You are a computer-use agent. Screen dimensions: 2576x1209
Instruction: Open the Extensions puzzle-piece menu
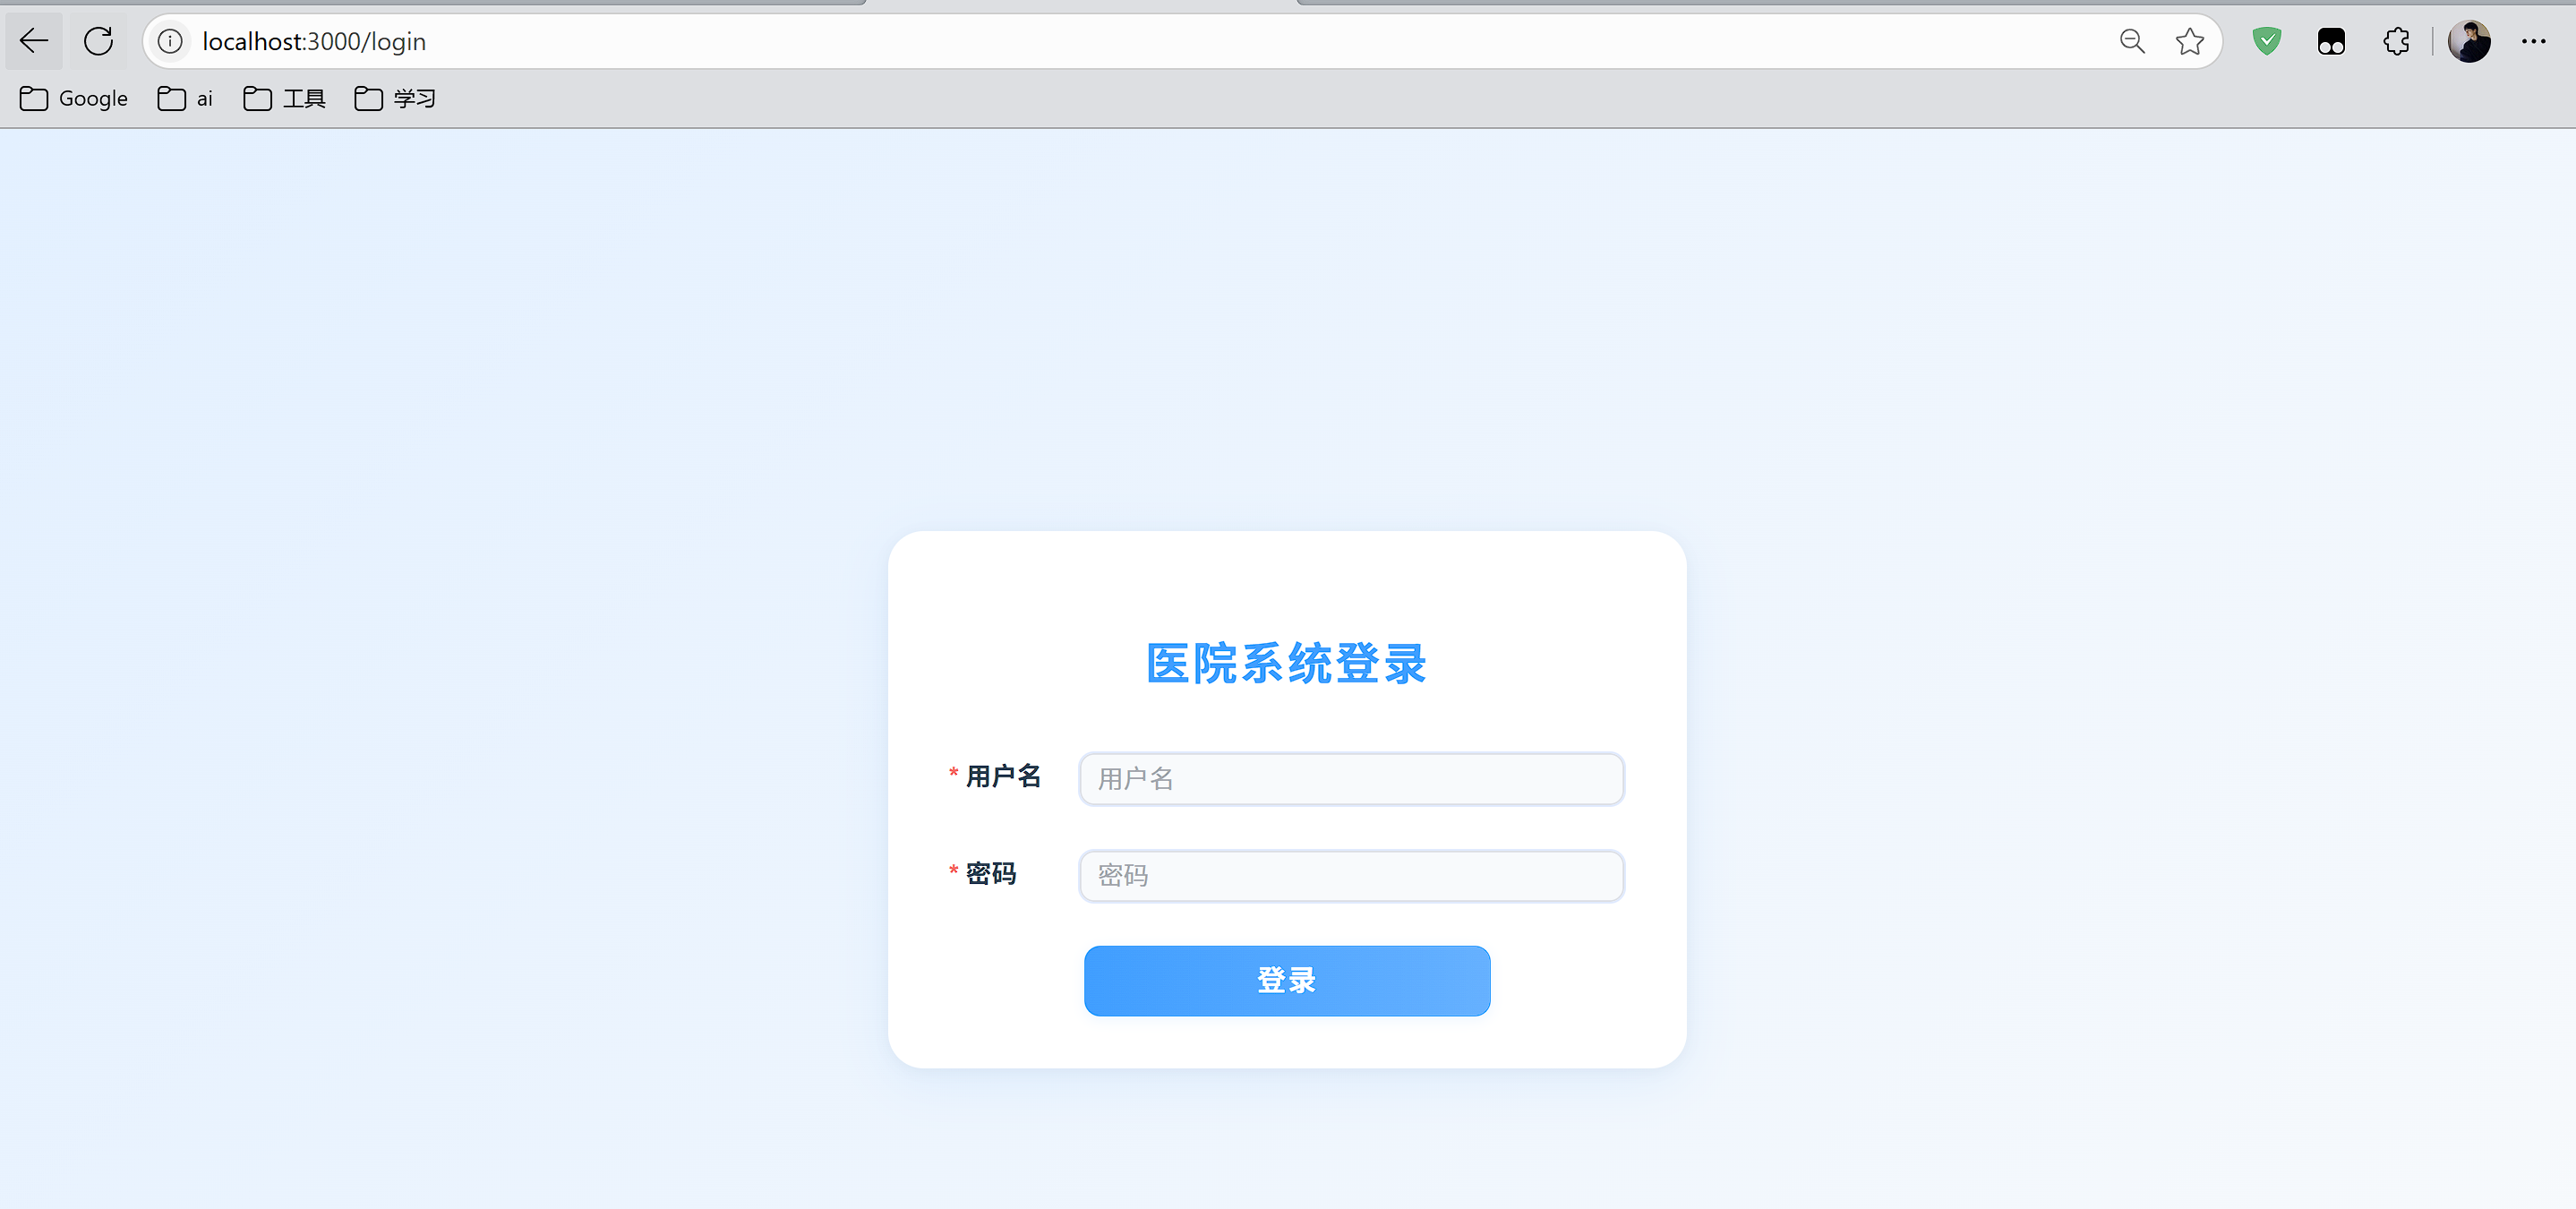click(2396, 41)
